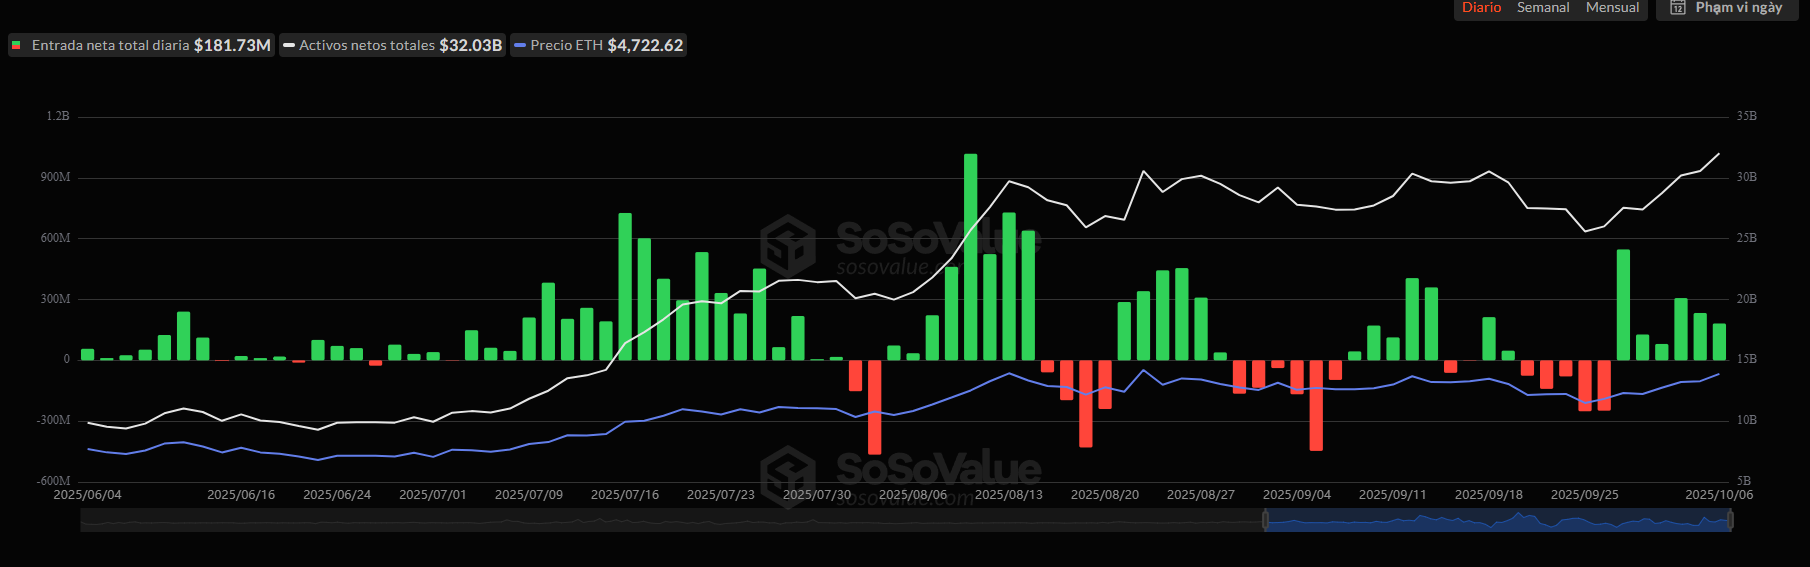Click the 2025/06/24 date label

click(x=337, y=495)
